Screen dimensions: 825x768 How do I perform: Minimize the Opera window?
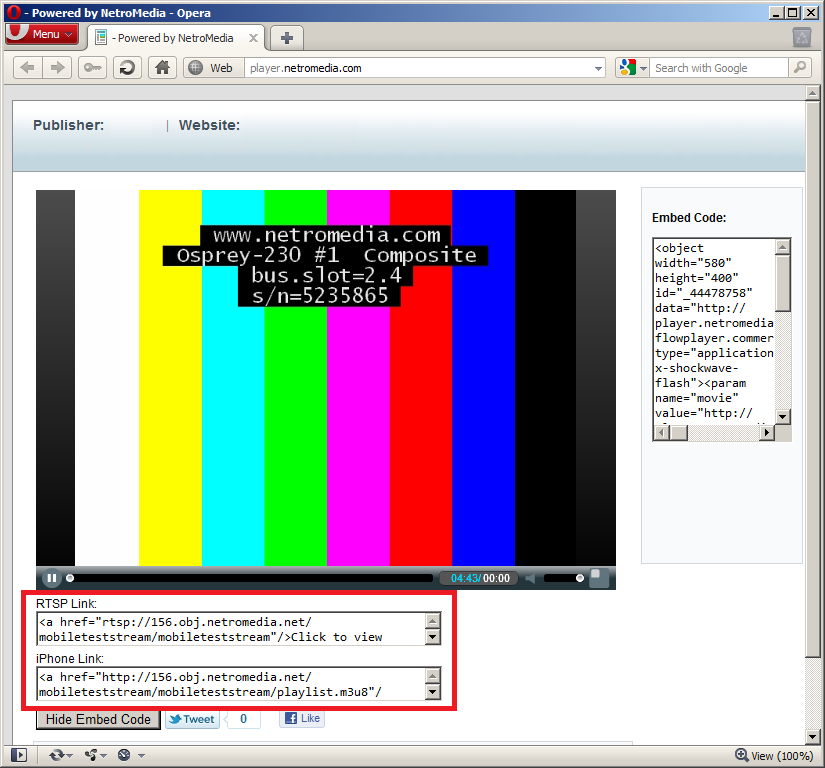(x=776, y=13)
